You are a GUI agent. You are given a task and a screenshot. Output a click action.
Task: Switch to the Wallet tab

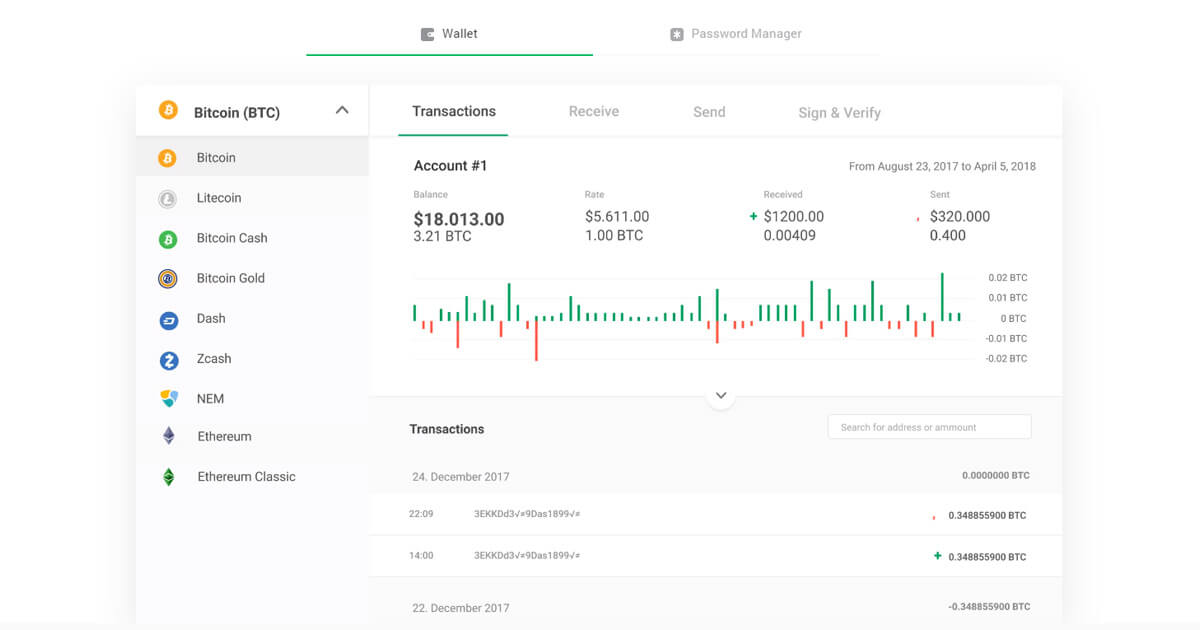[x=449, y=34]
